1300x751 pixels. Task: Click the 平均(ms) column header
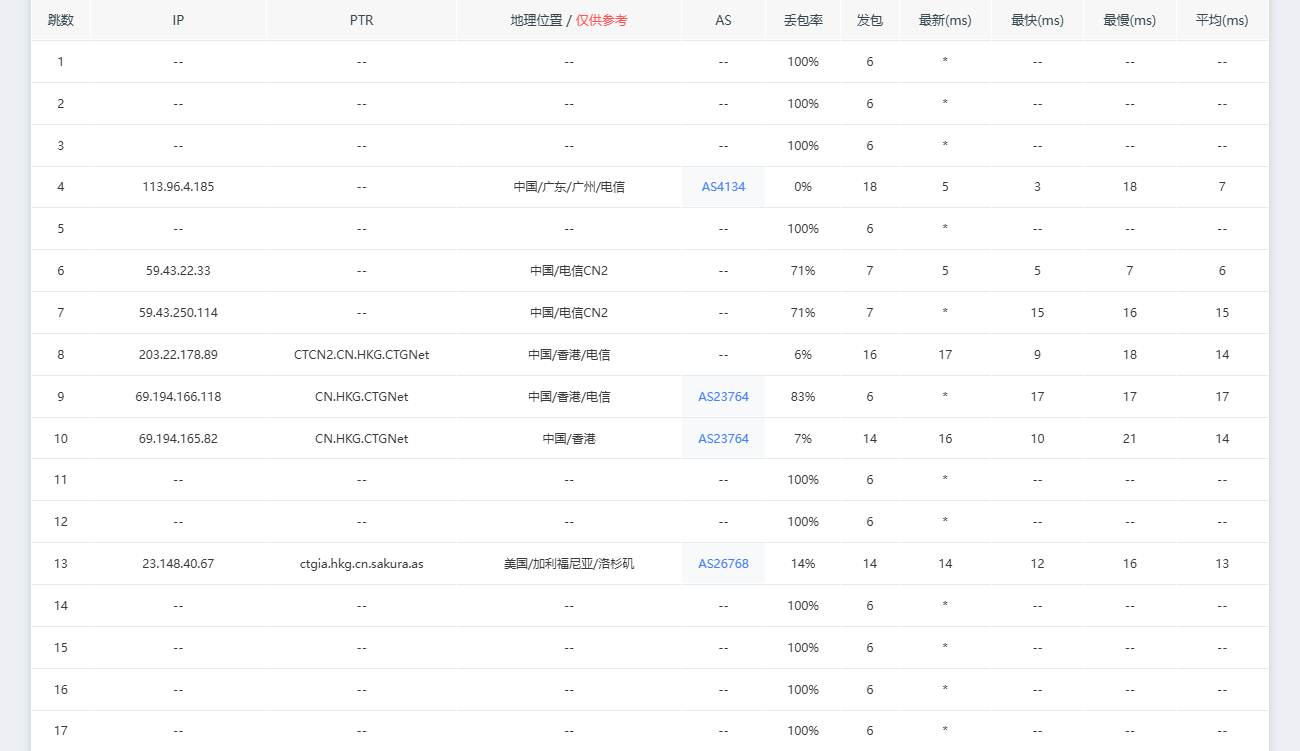pyautogui.click(x=1222, y=20)
